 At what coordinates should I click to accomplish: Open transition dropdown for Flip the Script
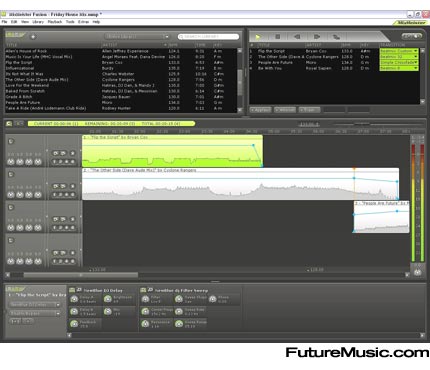tap(399, 51)
